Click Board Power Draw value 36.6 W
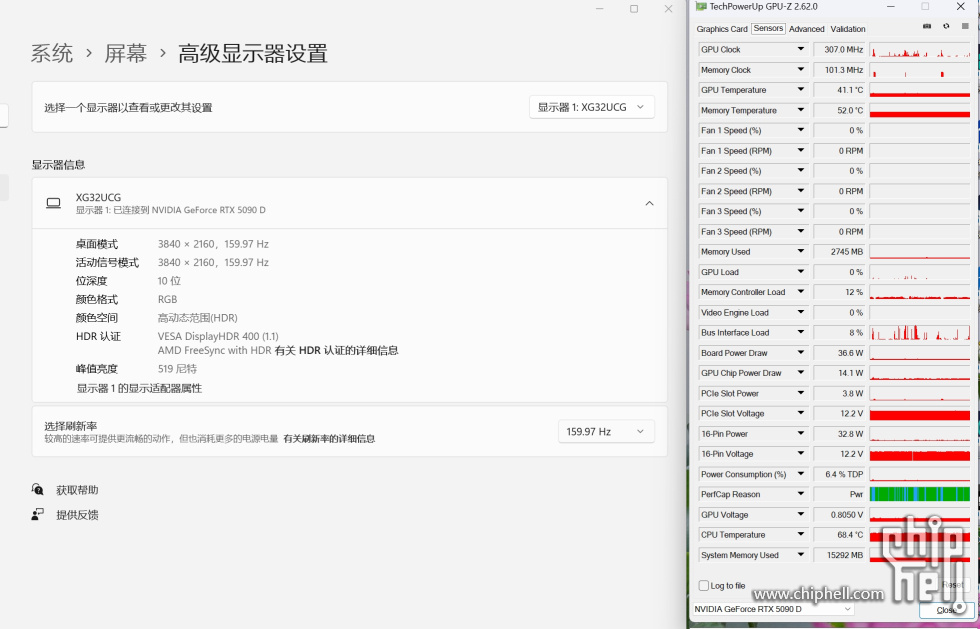980x629 pixels. tap(839, 353)
